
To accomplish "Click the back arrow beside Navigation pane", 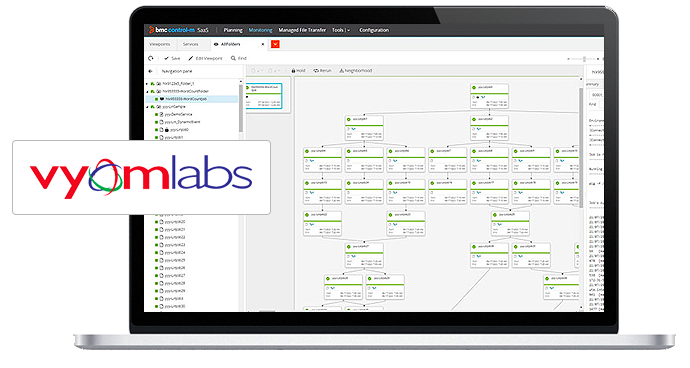I will coord(150,71).
